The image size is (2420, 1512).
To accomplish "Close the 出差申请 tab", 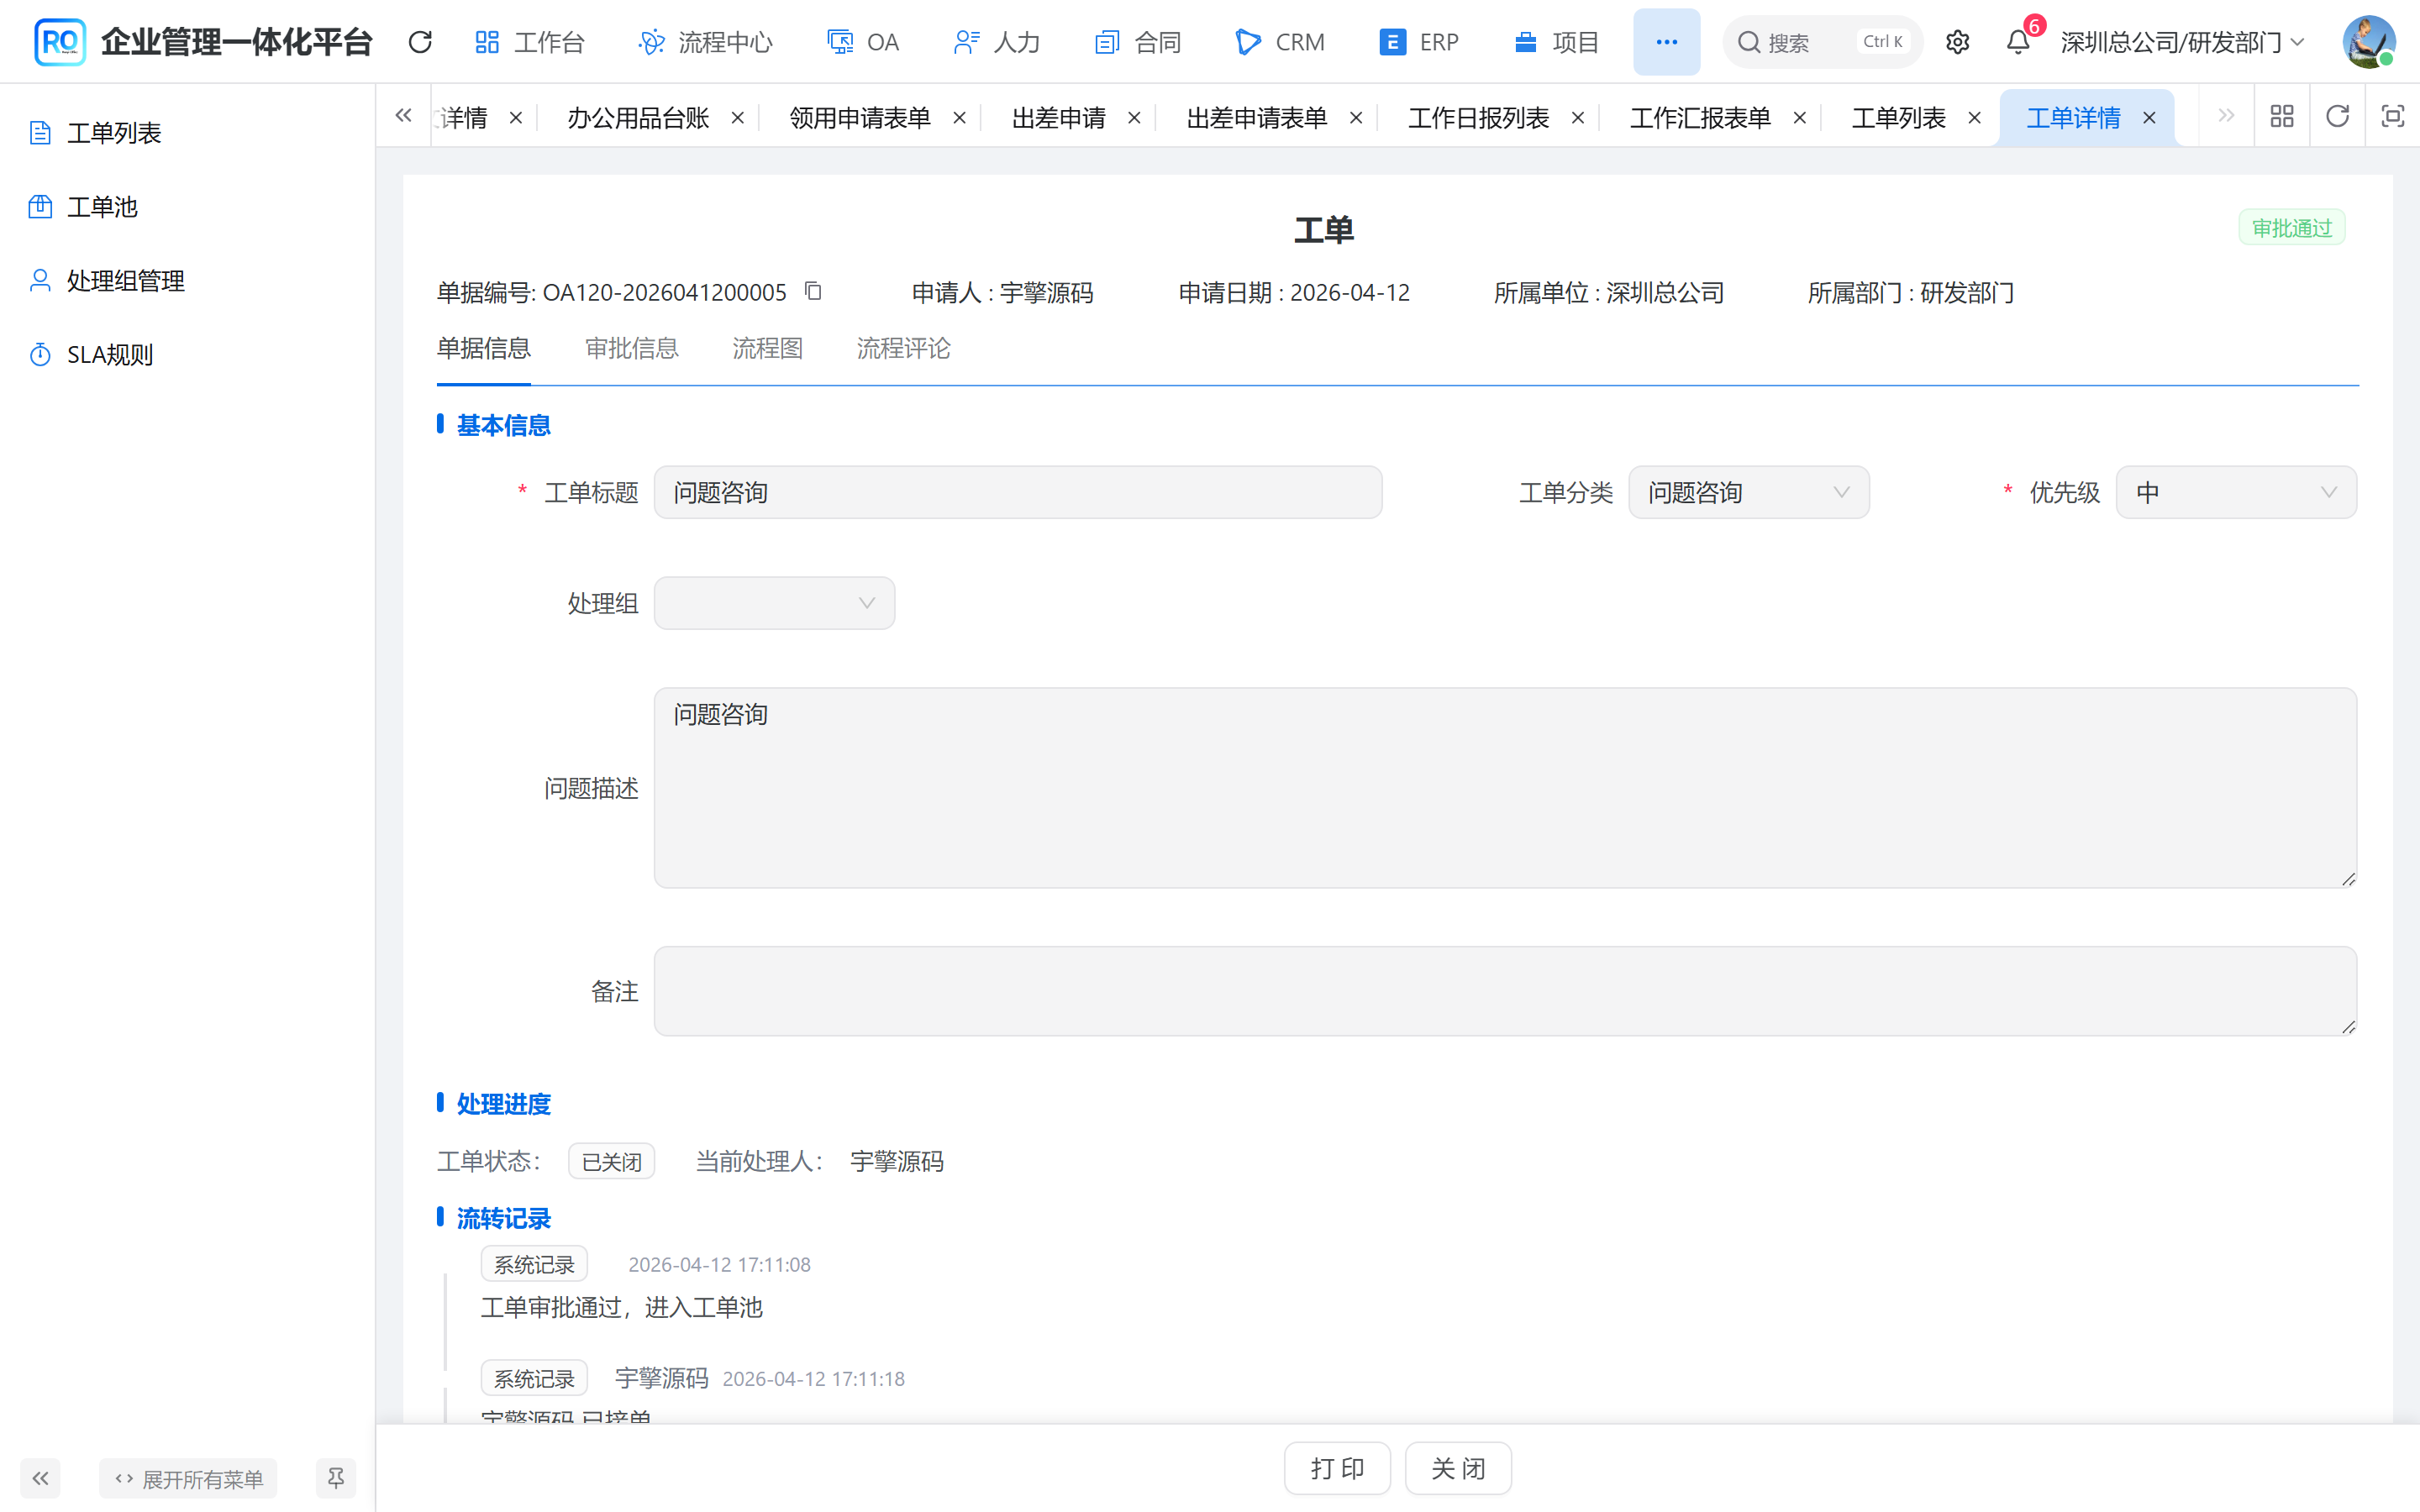I will pos(1135,118).
